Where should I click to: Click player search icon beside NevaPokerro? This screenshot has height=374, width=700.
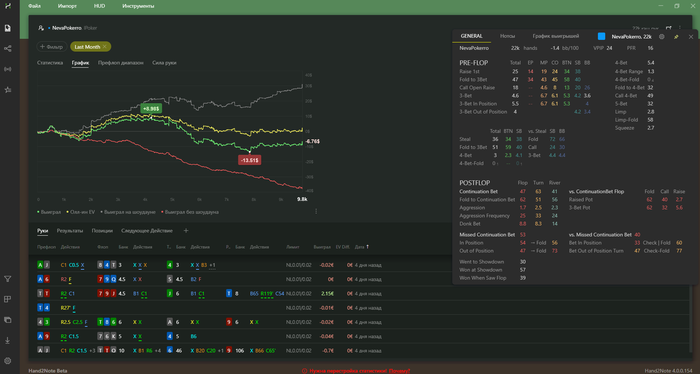41,28
